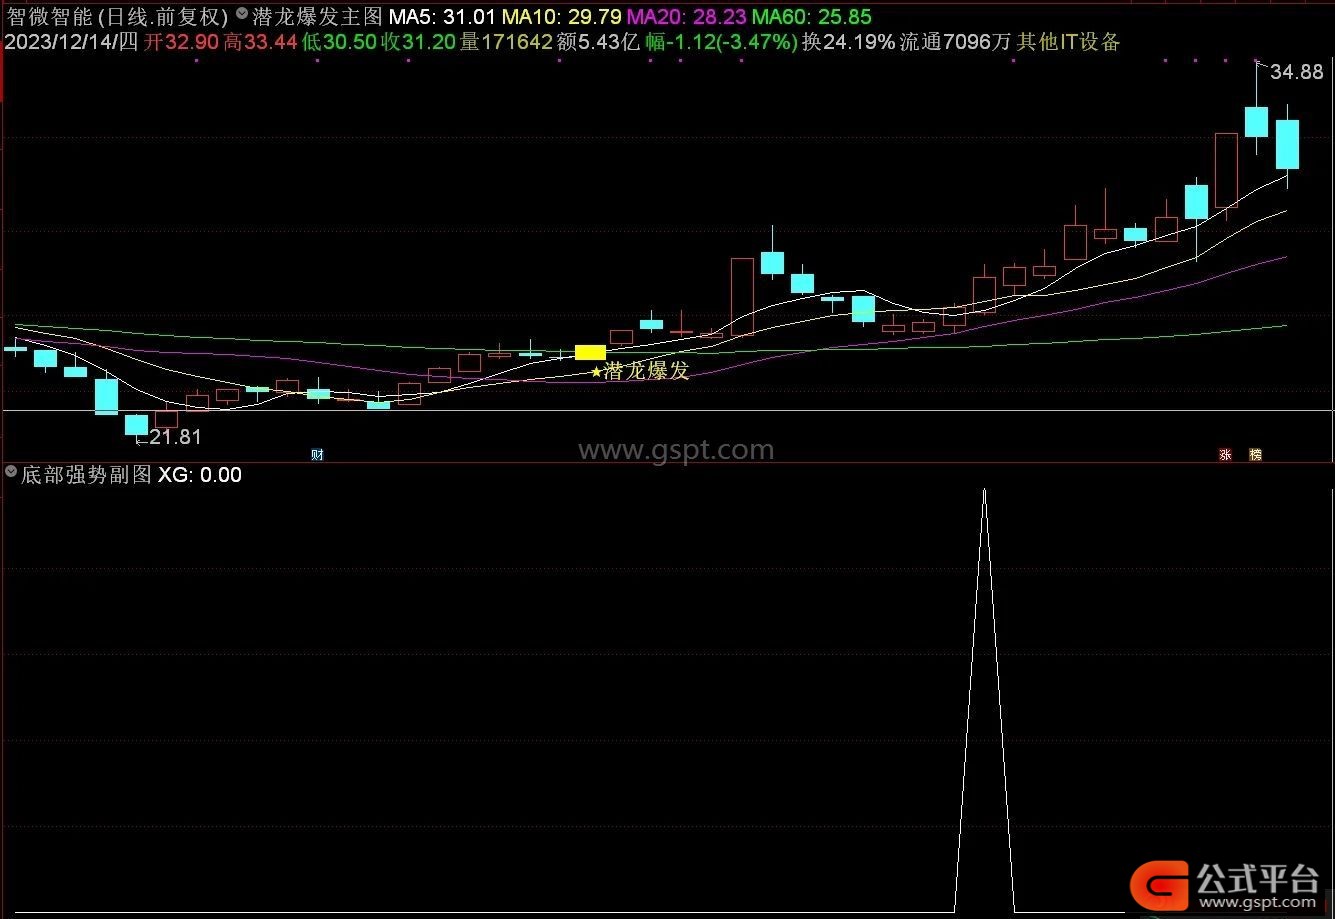Click the 高33.44 high price
The image size is (1335, 919).
[x=259, y=42]
